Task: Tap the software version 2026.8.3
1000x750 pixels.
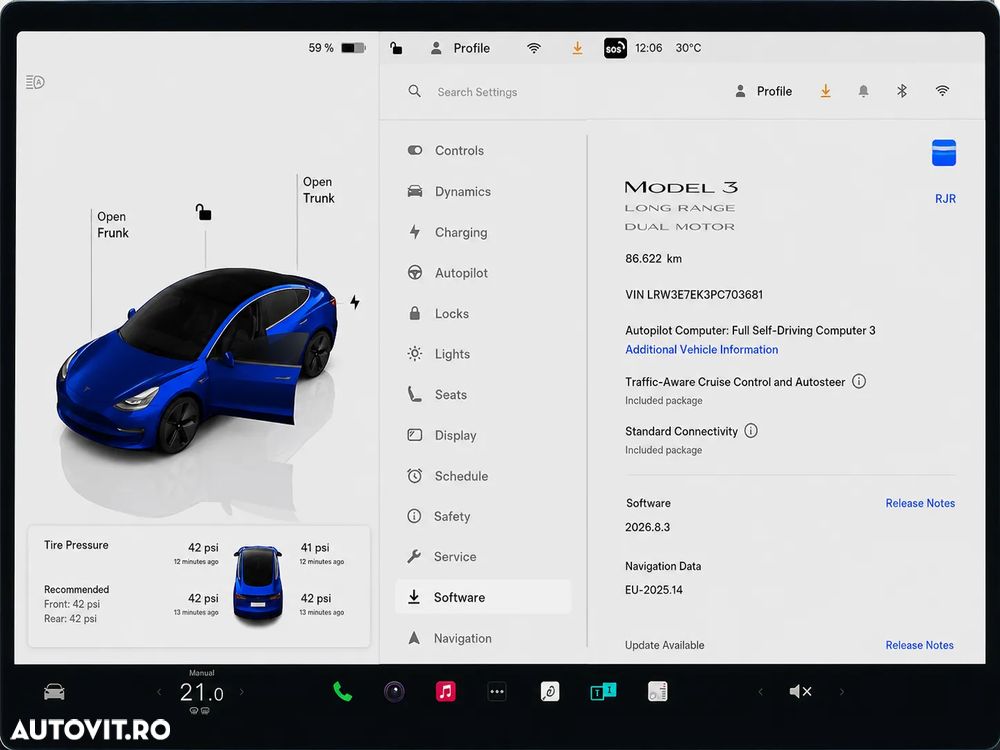Action: 647,527
